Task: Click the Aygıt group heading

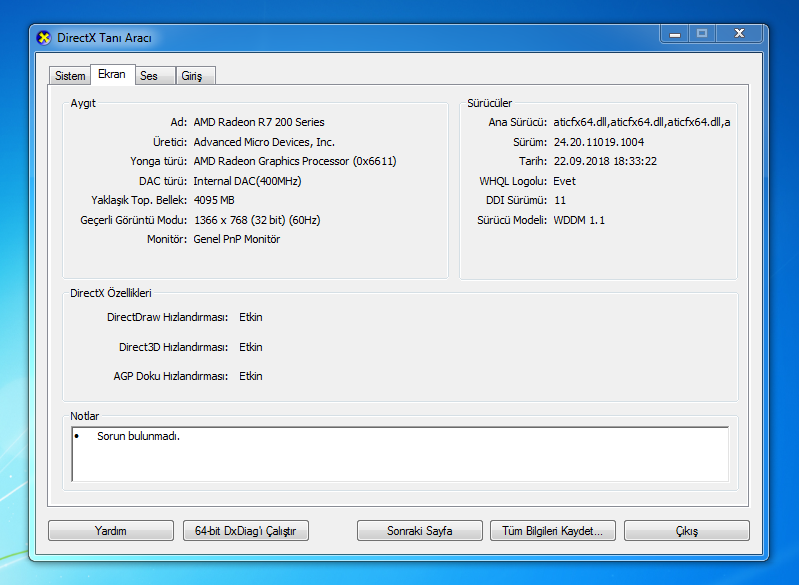Action: click(83, 103)
